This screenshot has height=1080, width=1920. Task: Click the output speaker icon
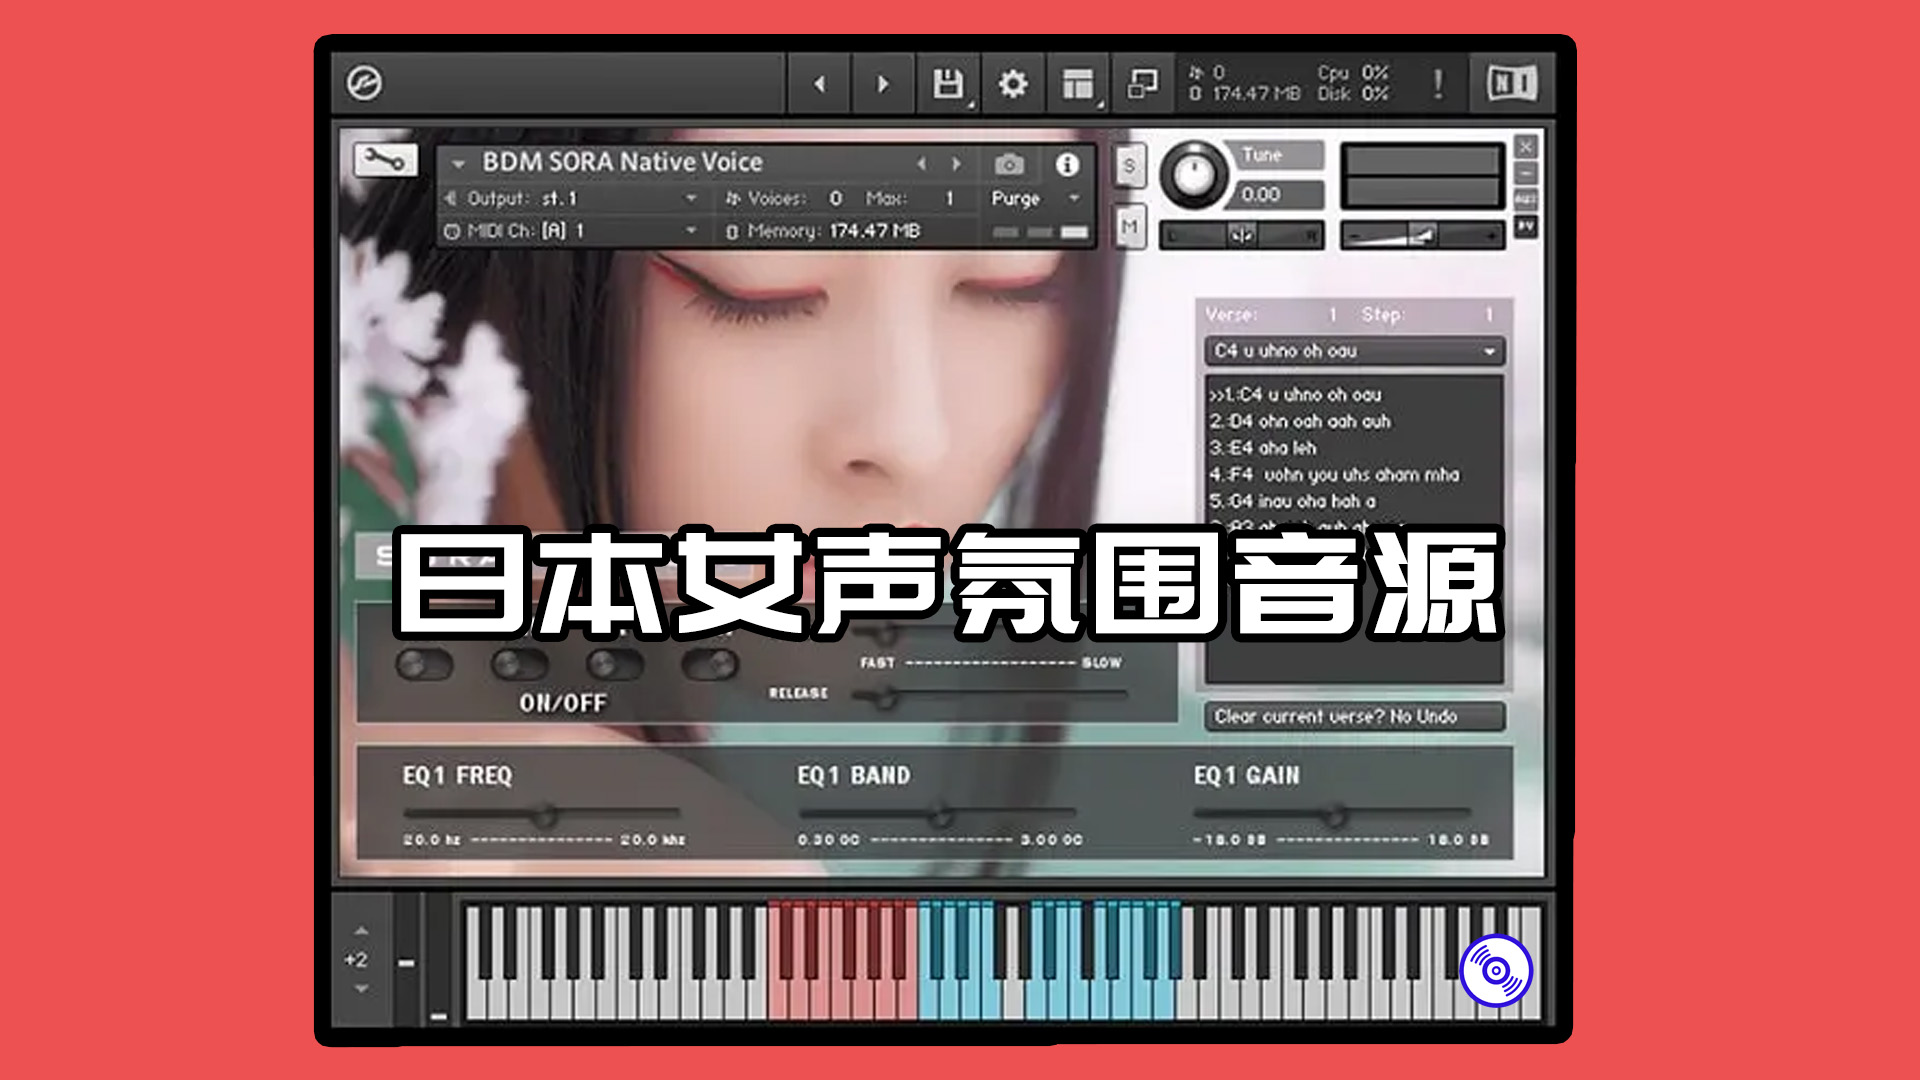450,198
